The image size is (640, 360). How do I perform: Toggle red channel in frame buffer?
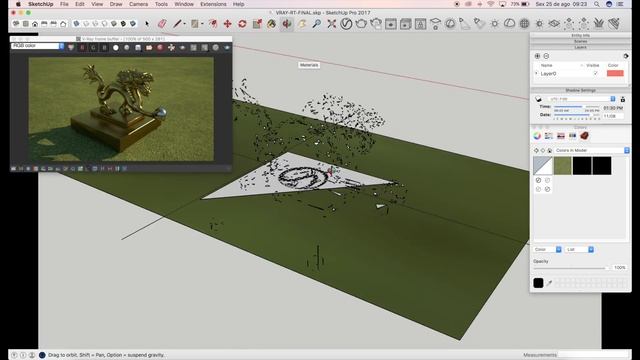coord(82,48)
